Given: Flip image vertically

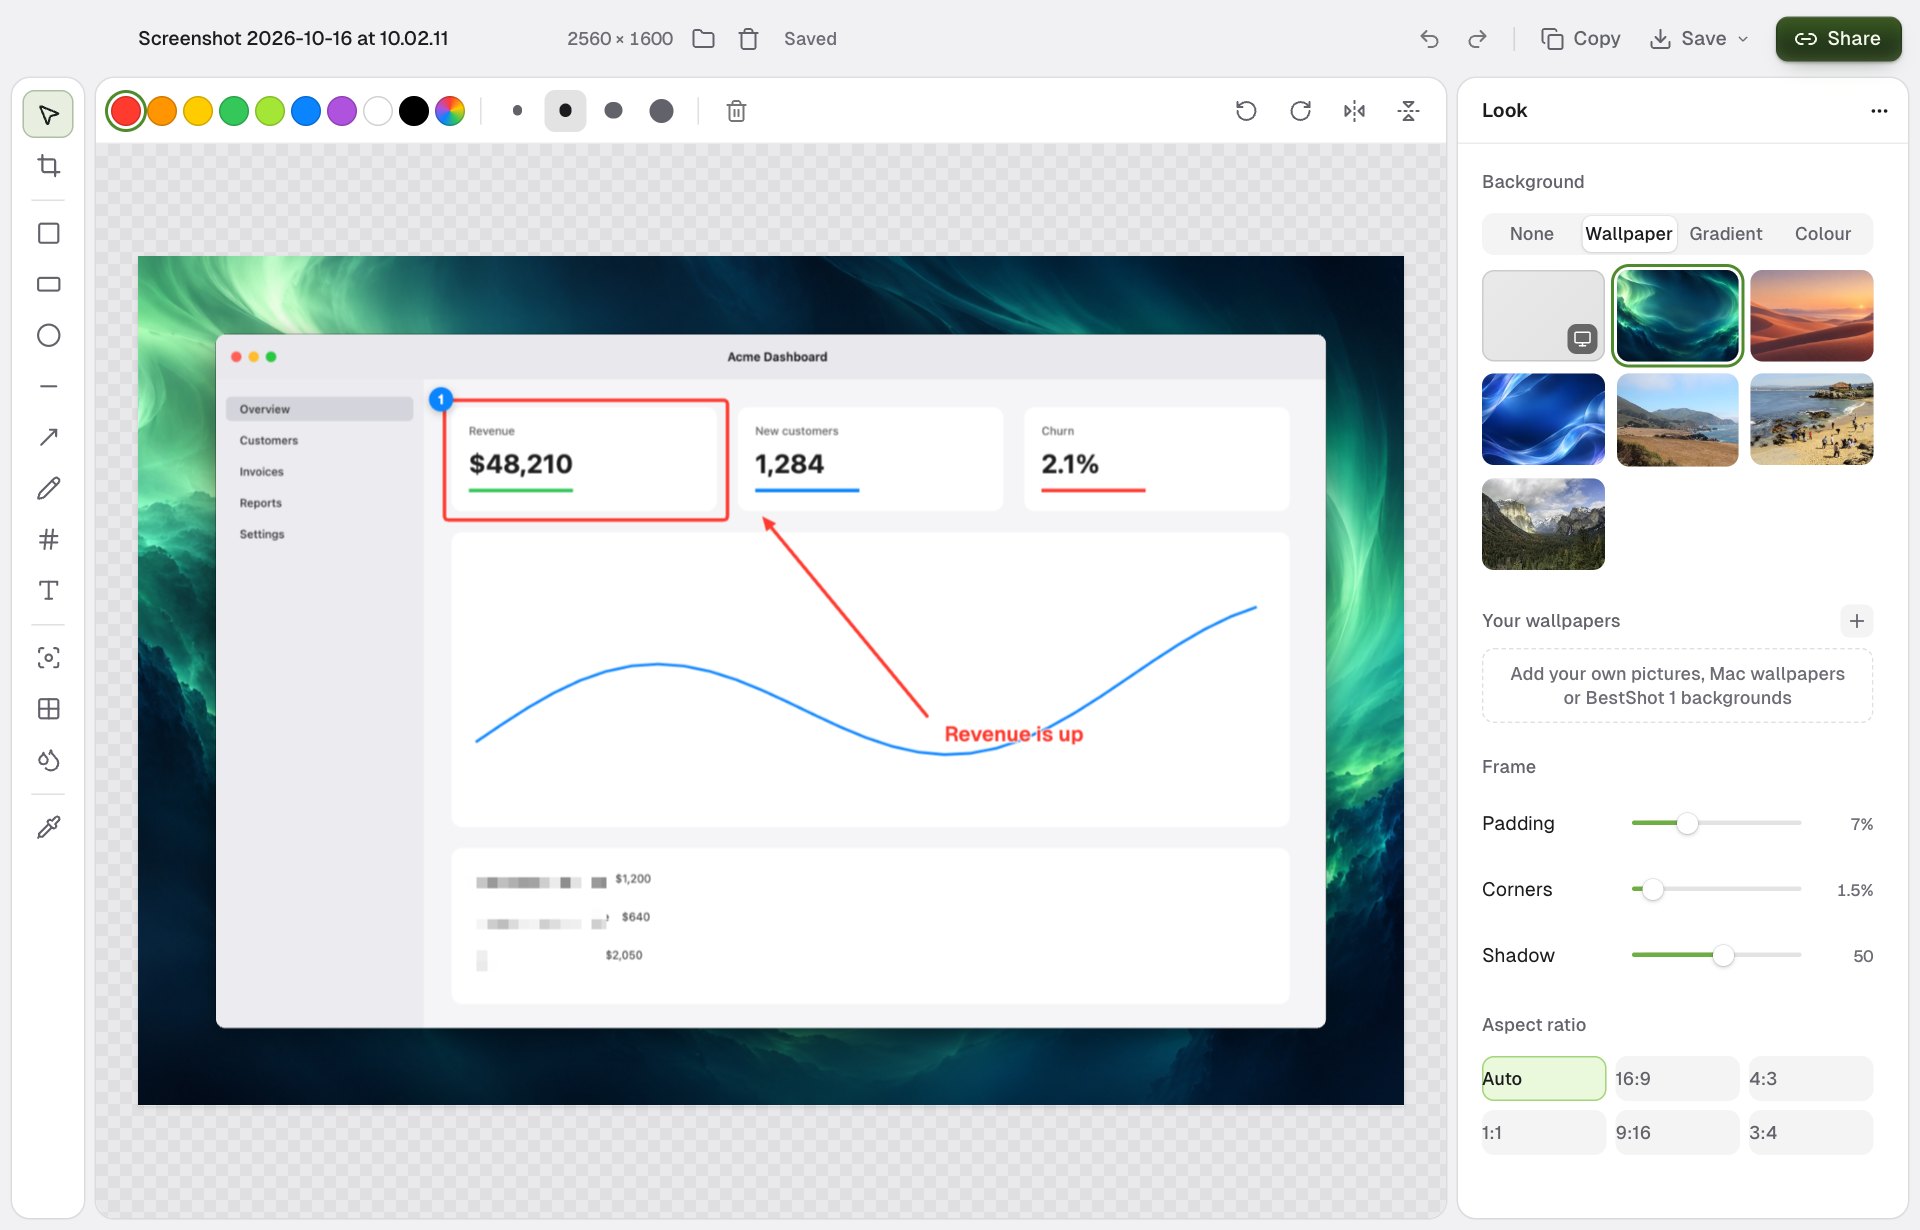Looking at the screenshot, I should (x=1408, y=111).
